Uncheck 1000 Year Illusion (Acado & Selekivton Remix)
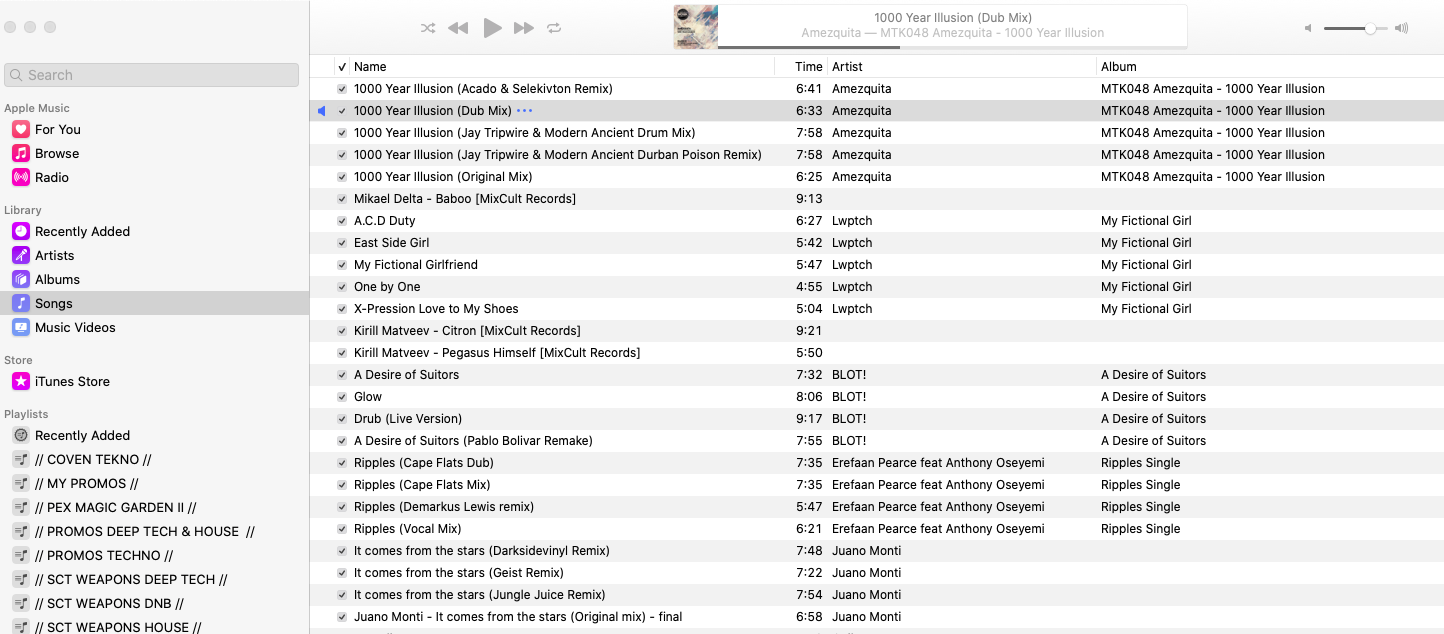 (x=342, y=89)
